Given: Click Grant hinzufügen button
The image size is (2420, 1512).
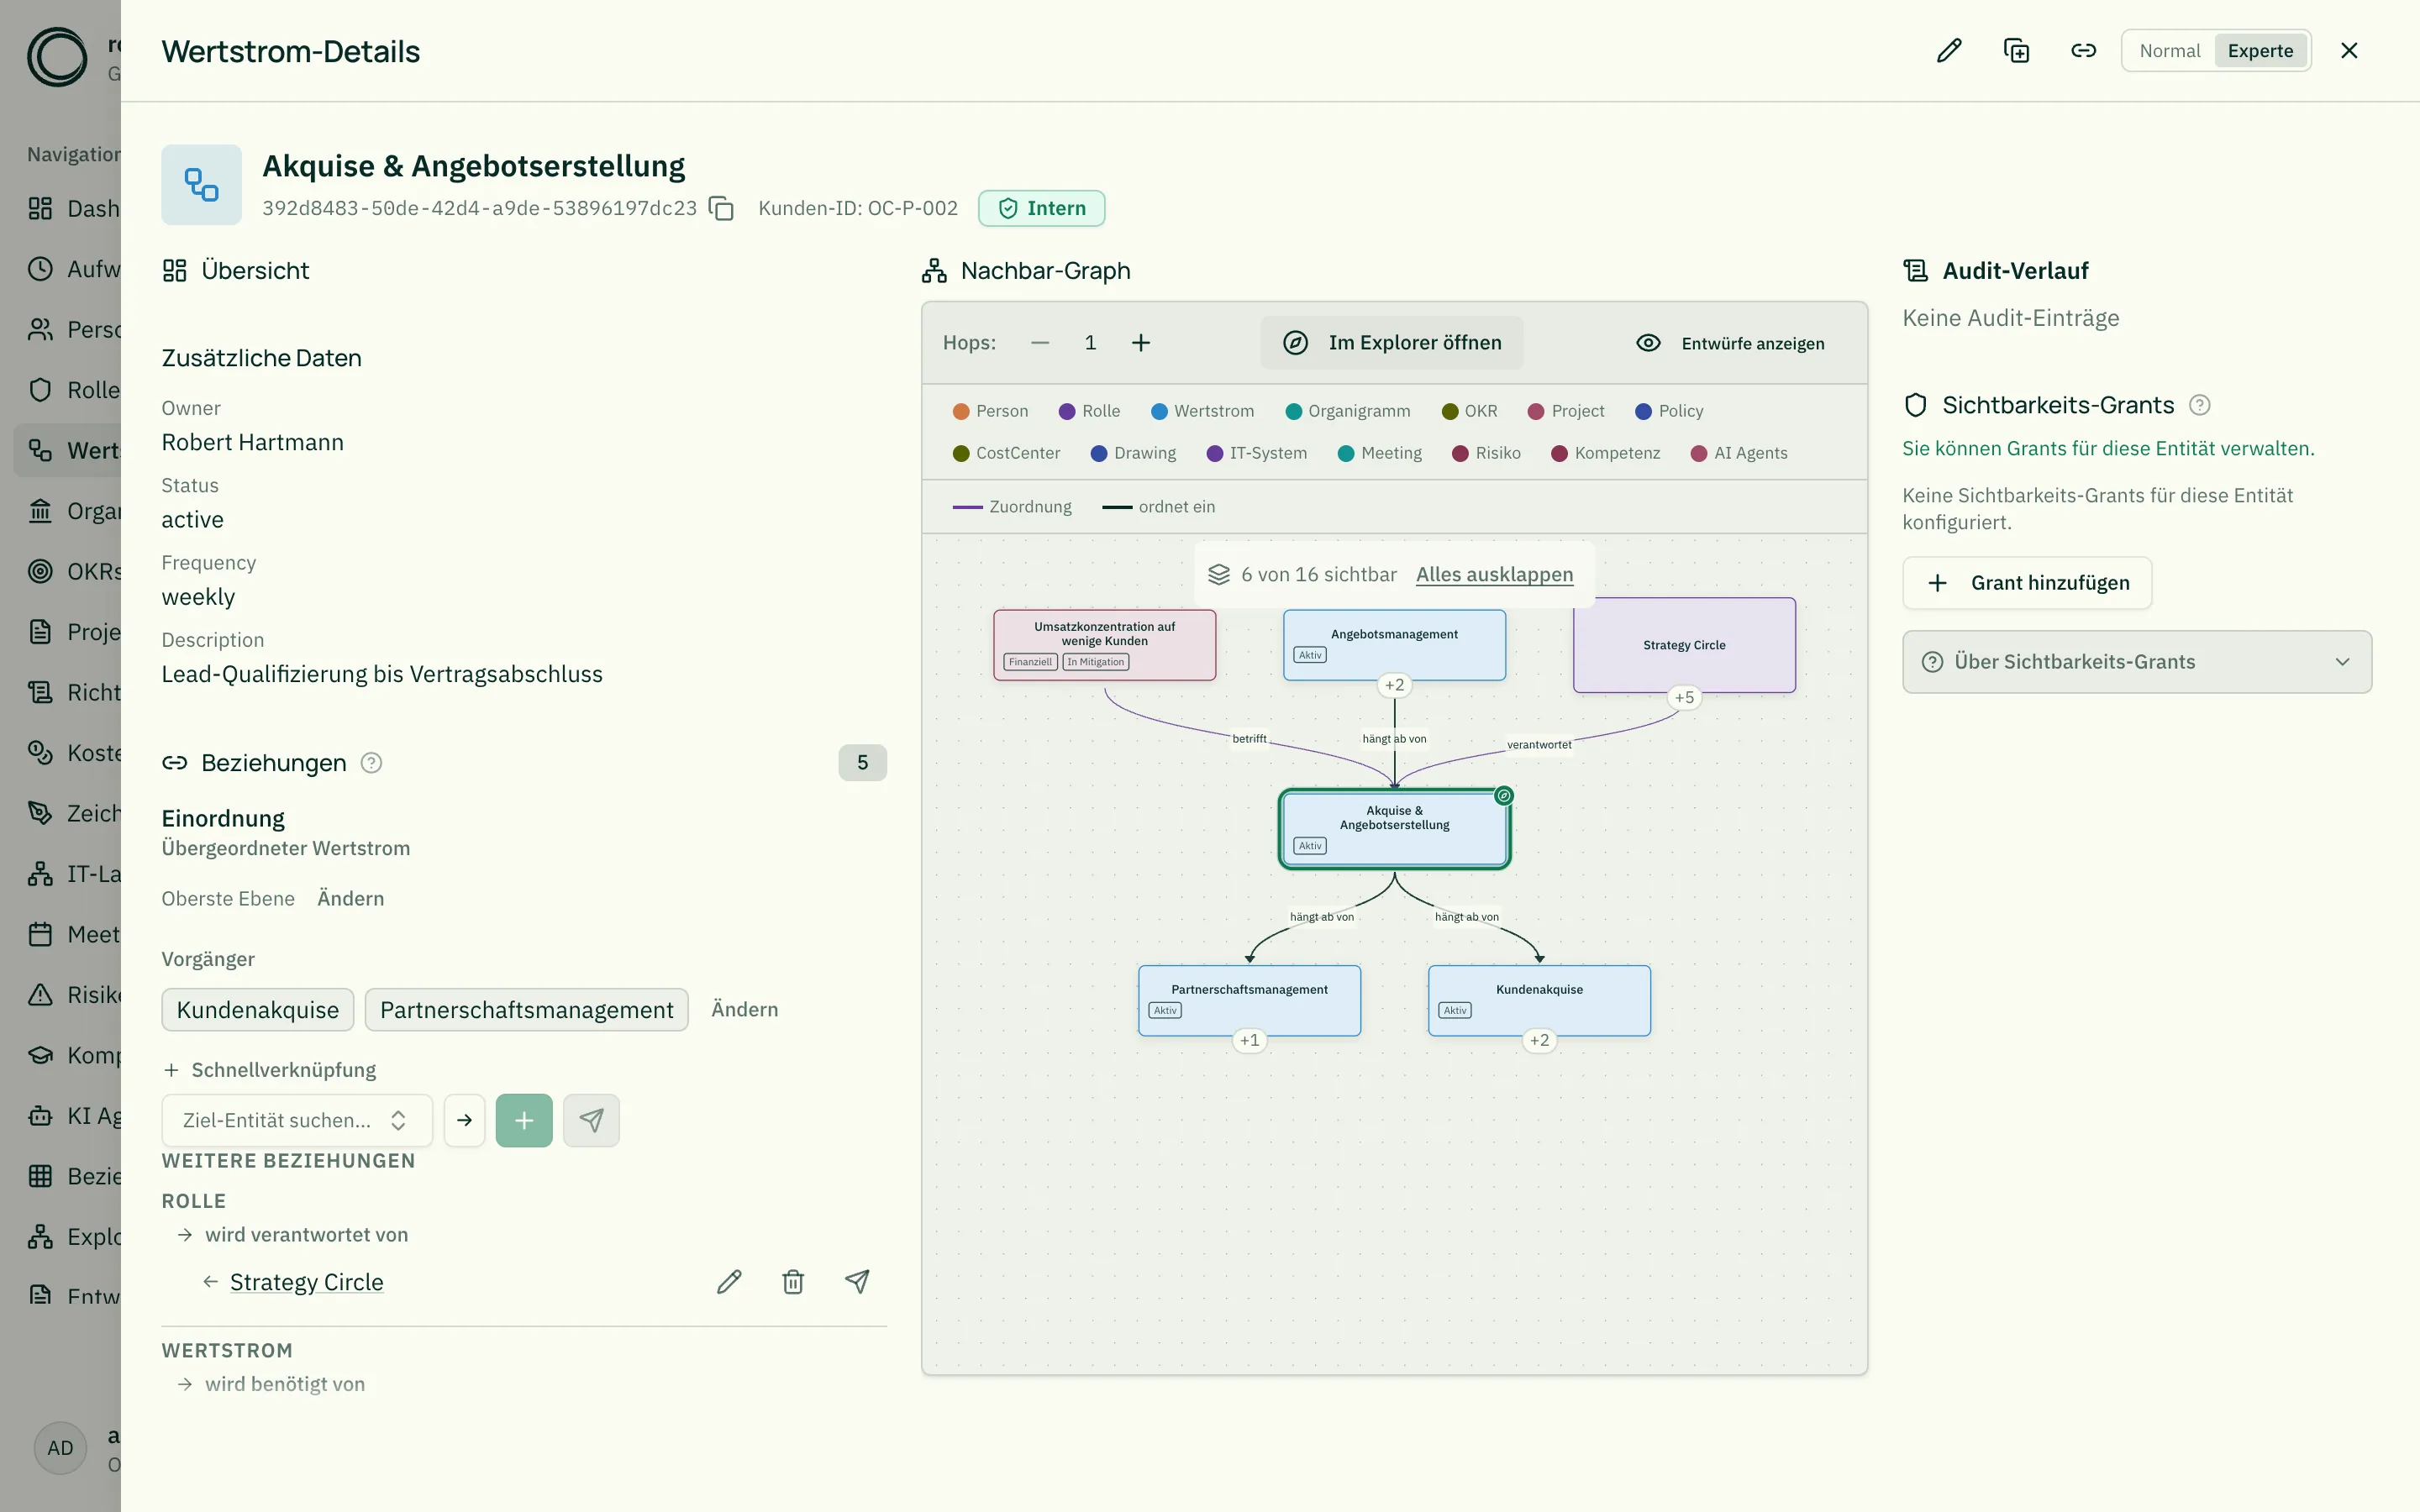Looking at the screenshot, I should coord(2027,583).
